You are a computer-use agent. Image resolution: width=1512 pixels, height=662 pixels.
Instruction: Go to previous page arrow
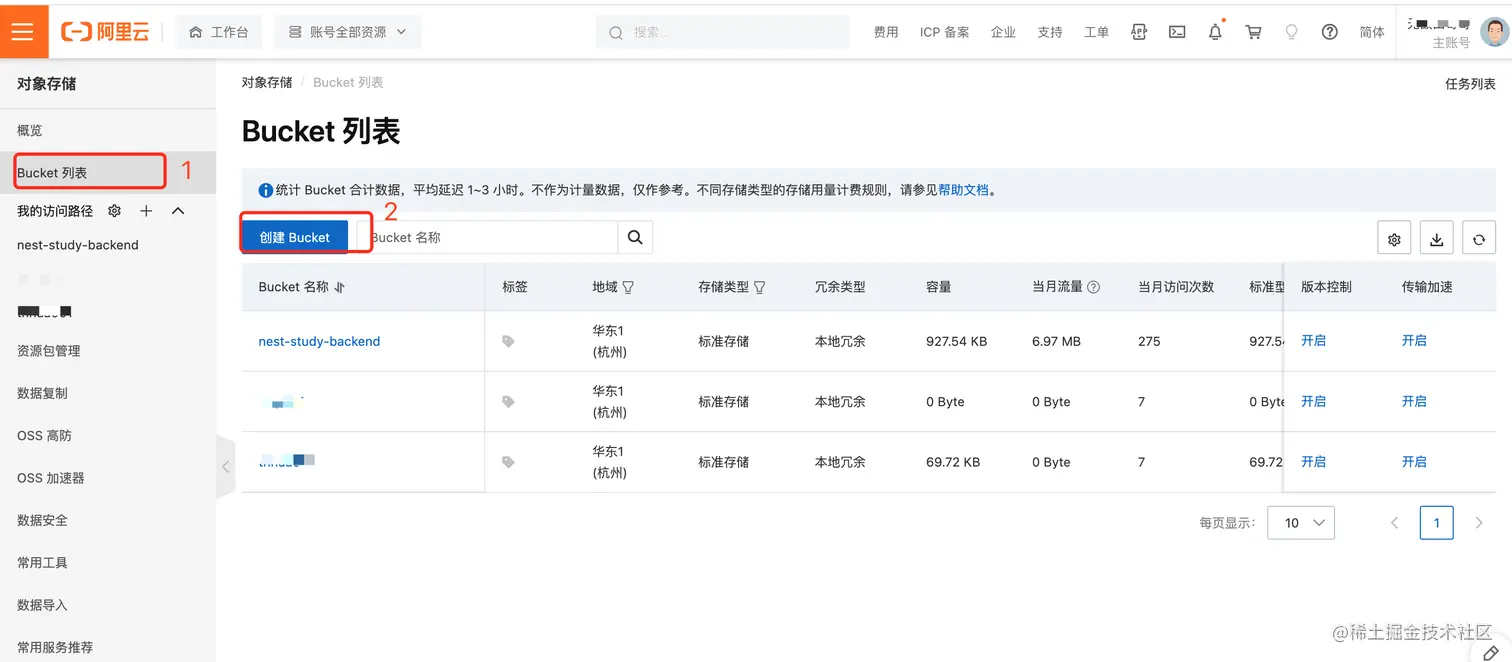1394,522
